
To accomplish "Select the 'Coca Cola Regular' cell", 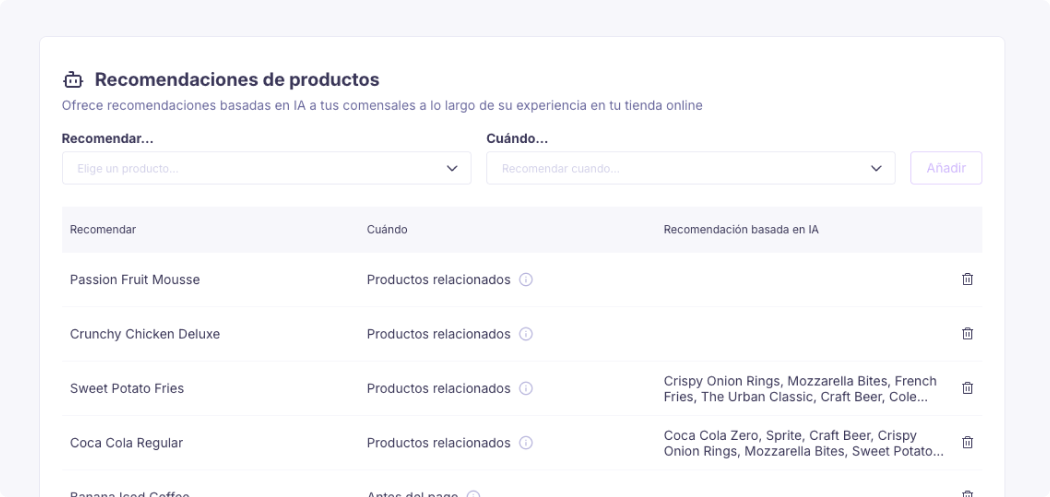I will click(x=126, y=443).
